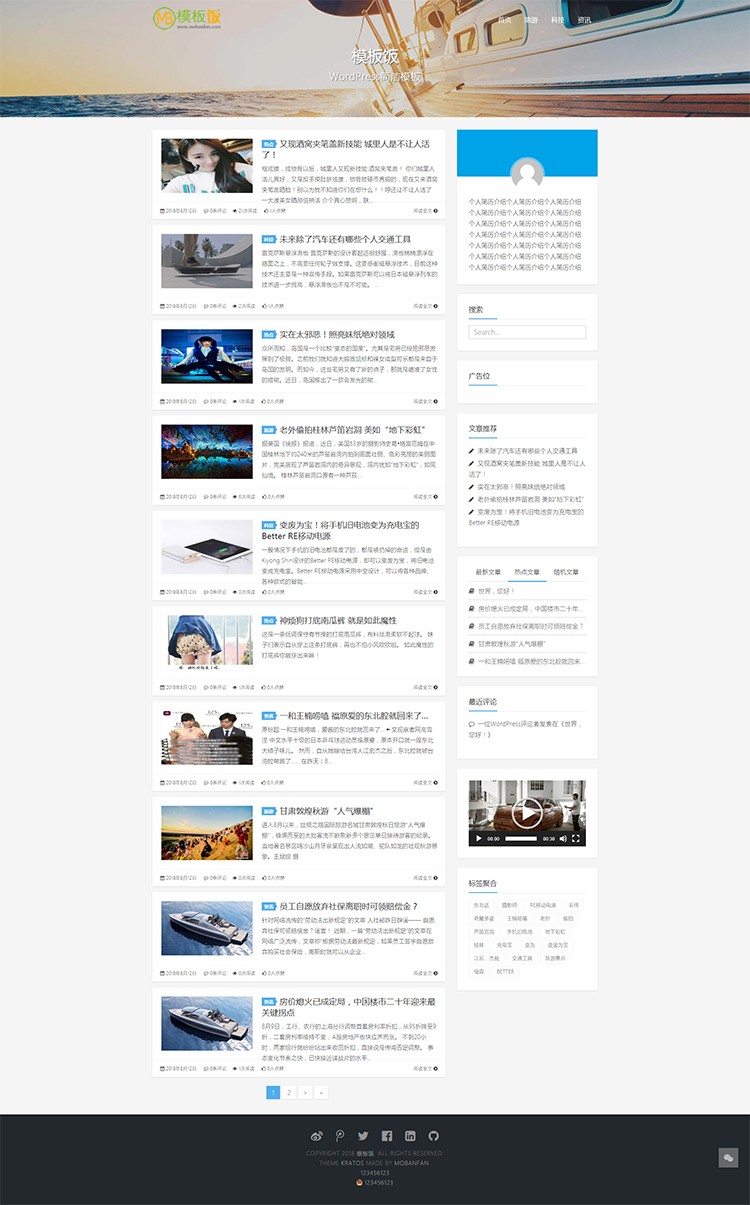Screen dimensions: 750x1205
Task: Click 阅读全文 on first article card
Action: [424, 211]
